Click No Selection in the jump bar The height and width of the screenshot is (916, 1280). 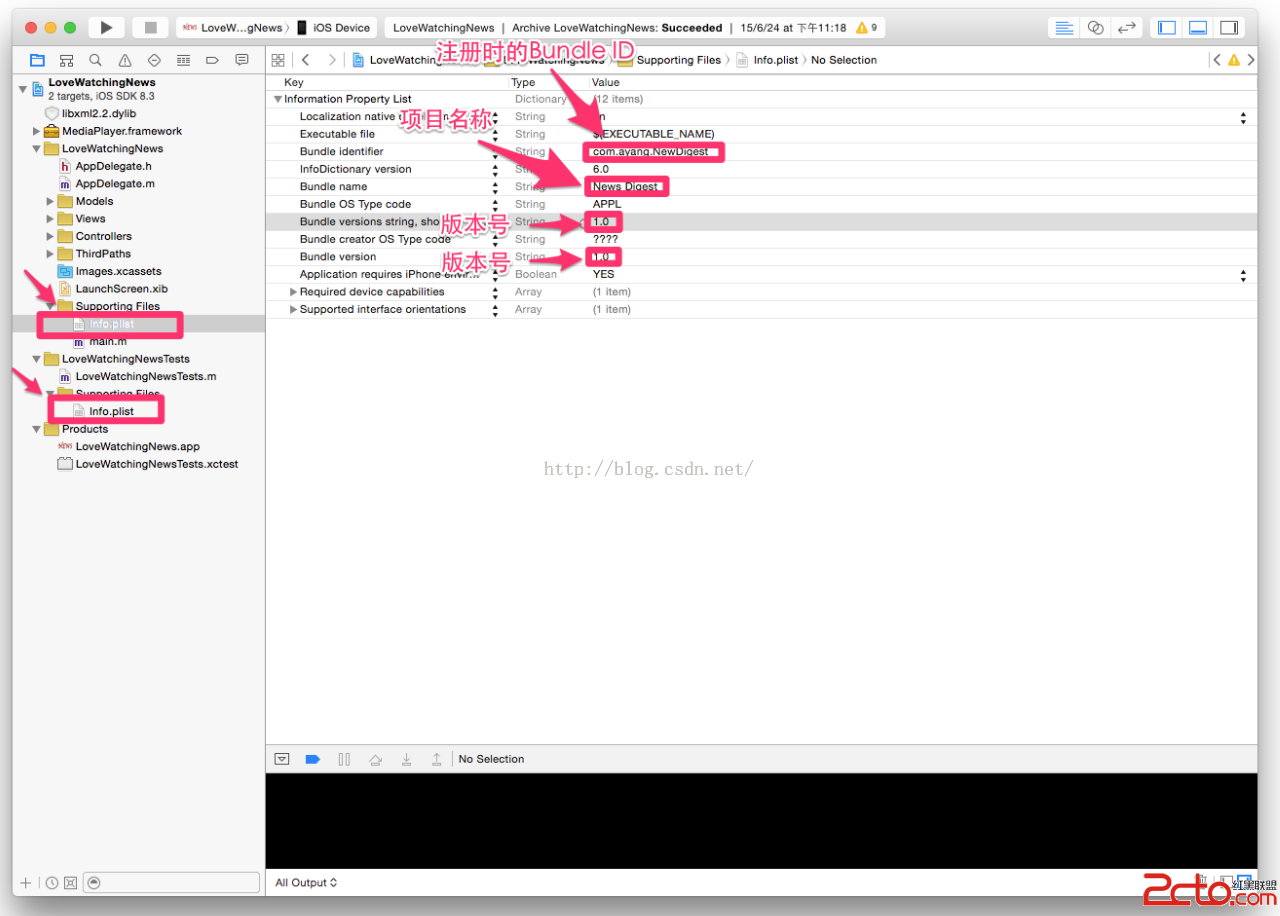pyautogui.click(x=843, y=60)
